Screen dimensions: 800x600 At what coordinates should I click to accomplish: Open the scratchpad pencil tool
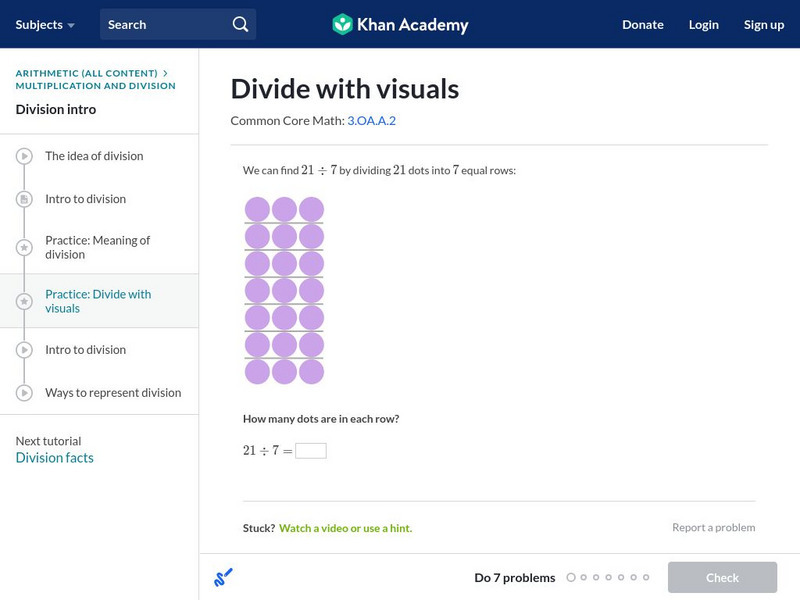(x=222, y=577)
